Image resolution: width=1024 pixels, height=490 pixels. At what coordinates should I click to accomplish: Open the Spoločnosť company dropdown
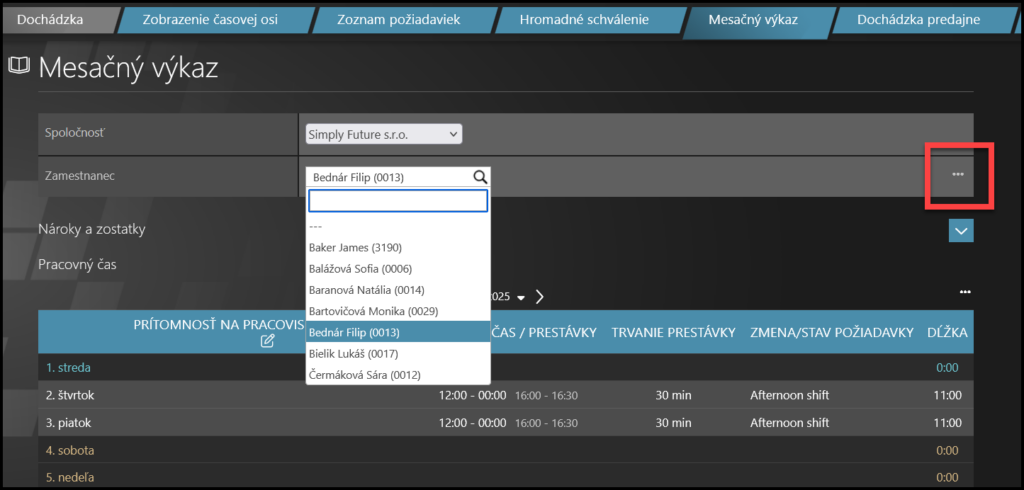point(384,134)
